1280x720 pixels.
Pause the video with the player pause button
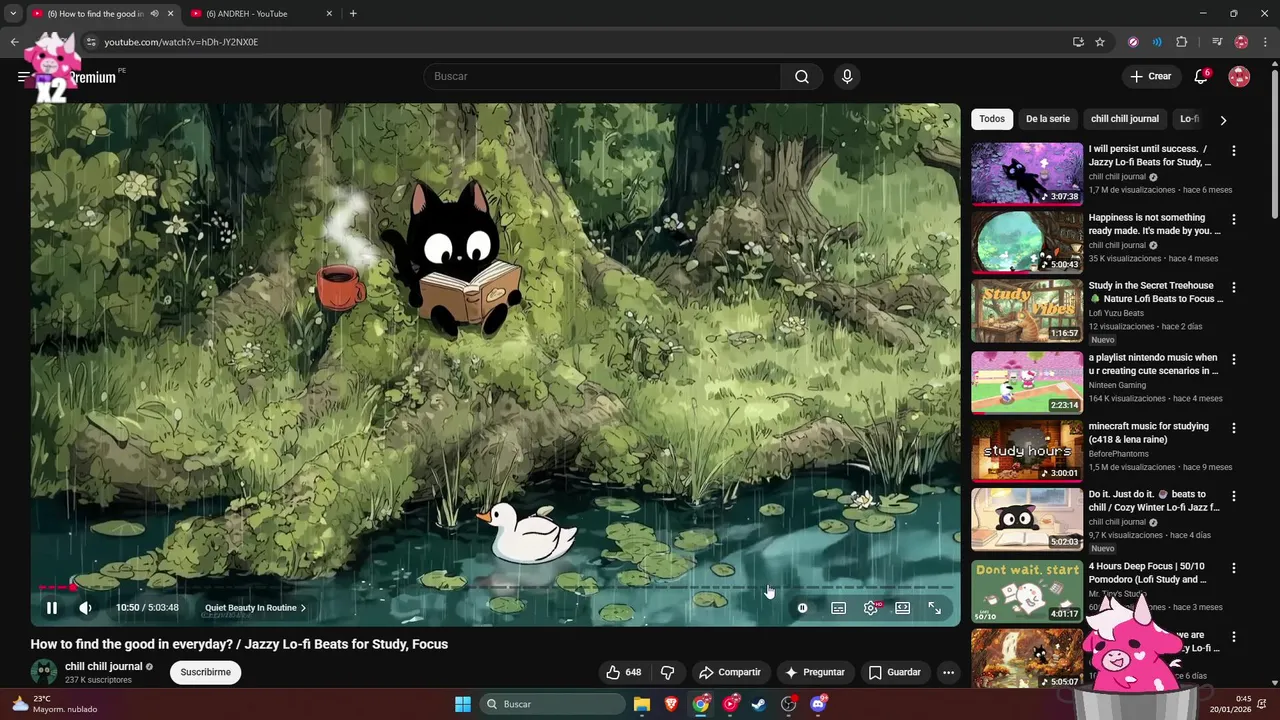[x=51, y=608]
